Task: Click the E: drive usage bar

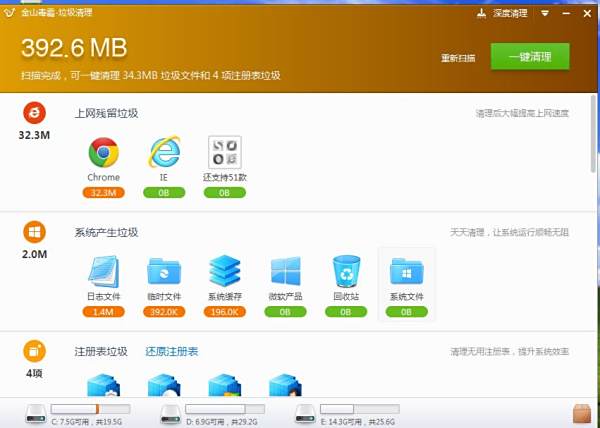Action: (x=360, y=409)
